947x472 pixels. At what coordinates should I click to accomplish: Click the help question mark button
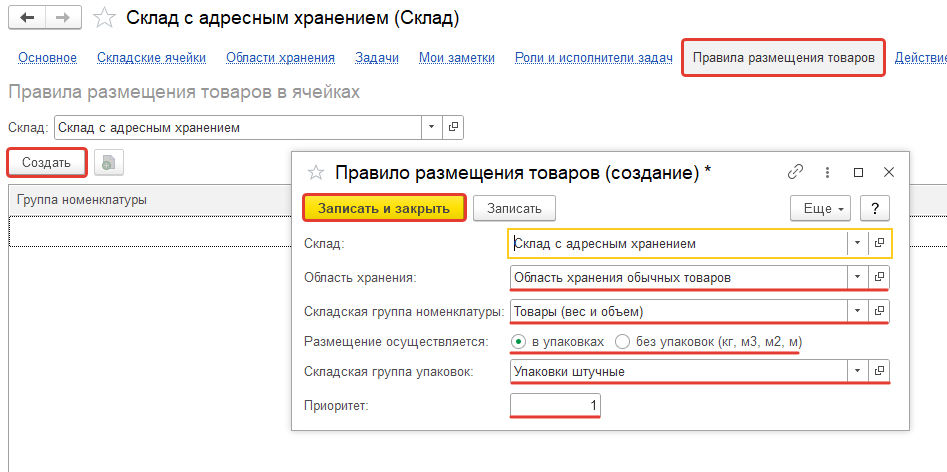[875, 208]
